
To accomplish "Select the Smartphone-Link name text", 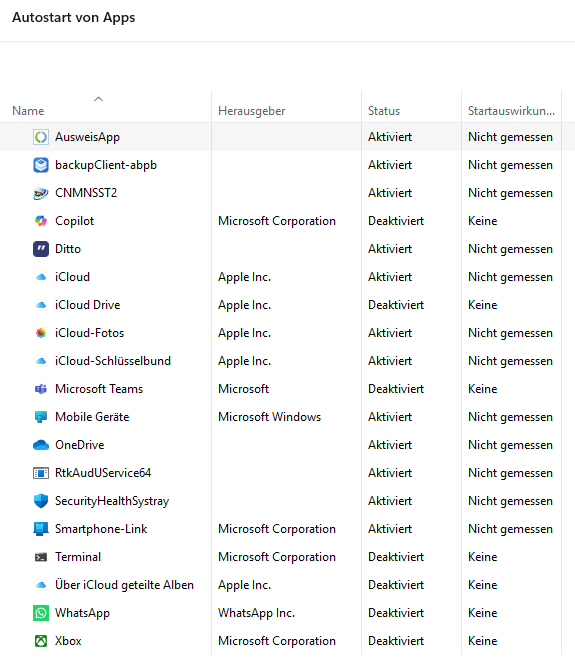I will point(101,529).
